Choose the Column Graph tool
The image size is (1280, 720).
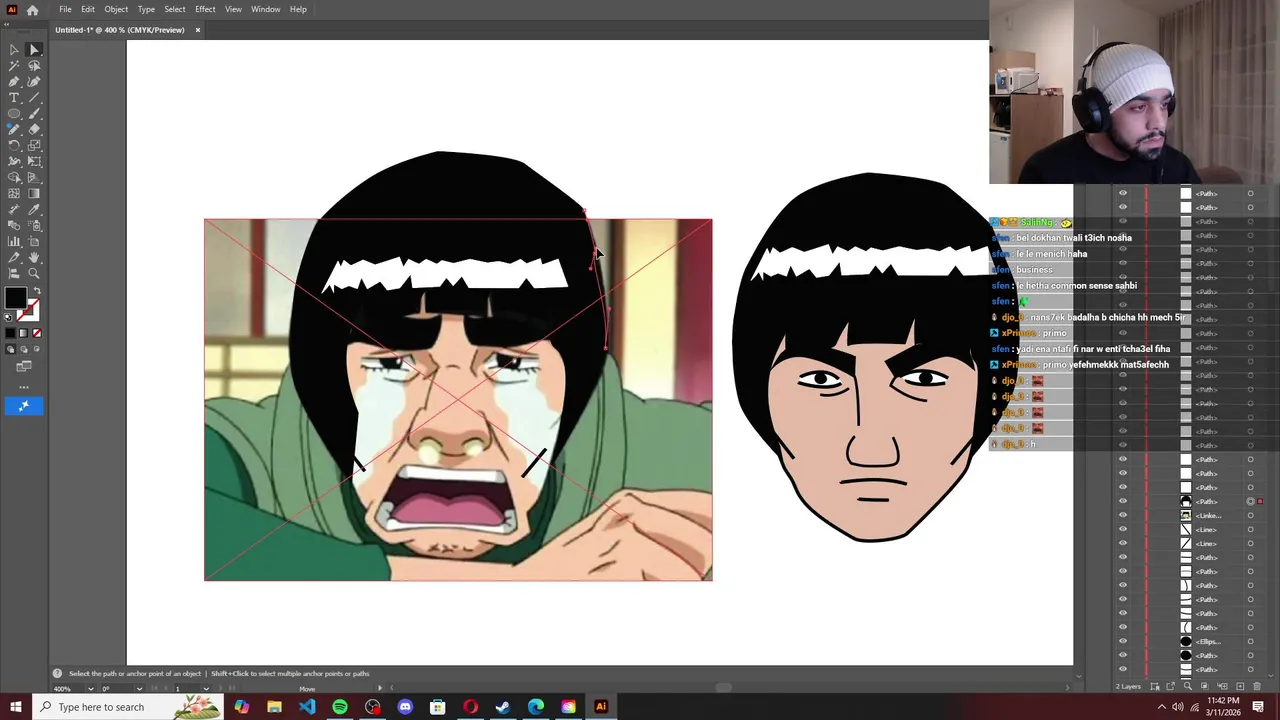tap(14, 241)
